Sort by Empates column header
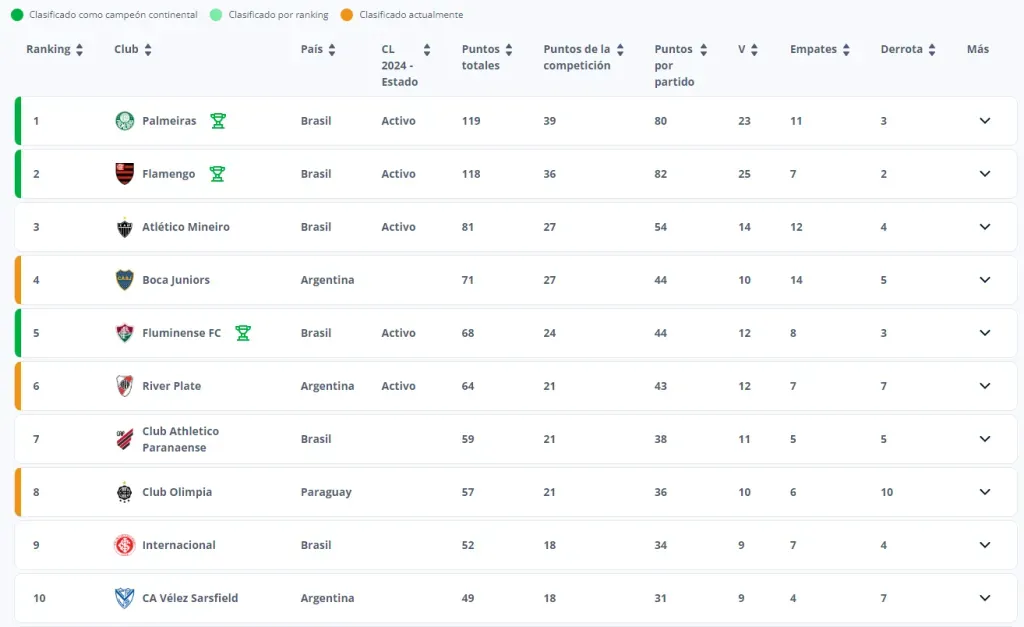Viewport: 1024px width, 627px height. point(820,50)
